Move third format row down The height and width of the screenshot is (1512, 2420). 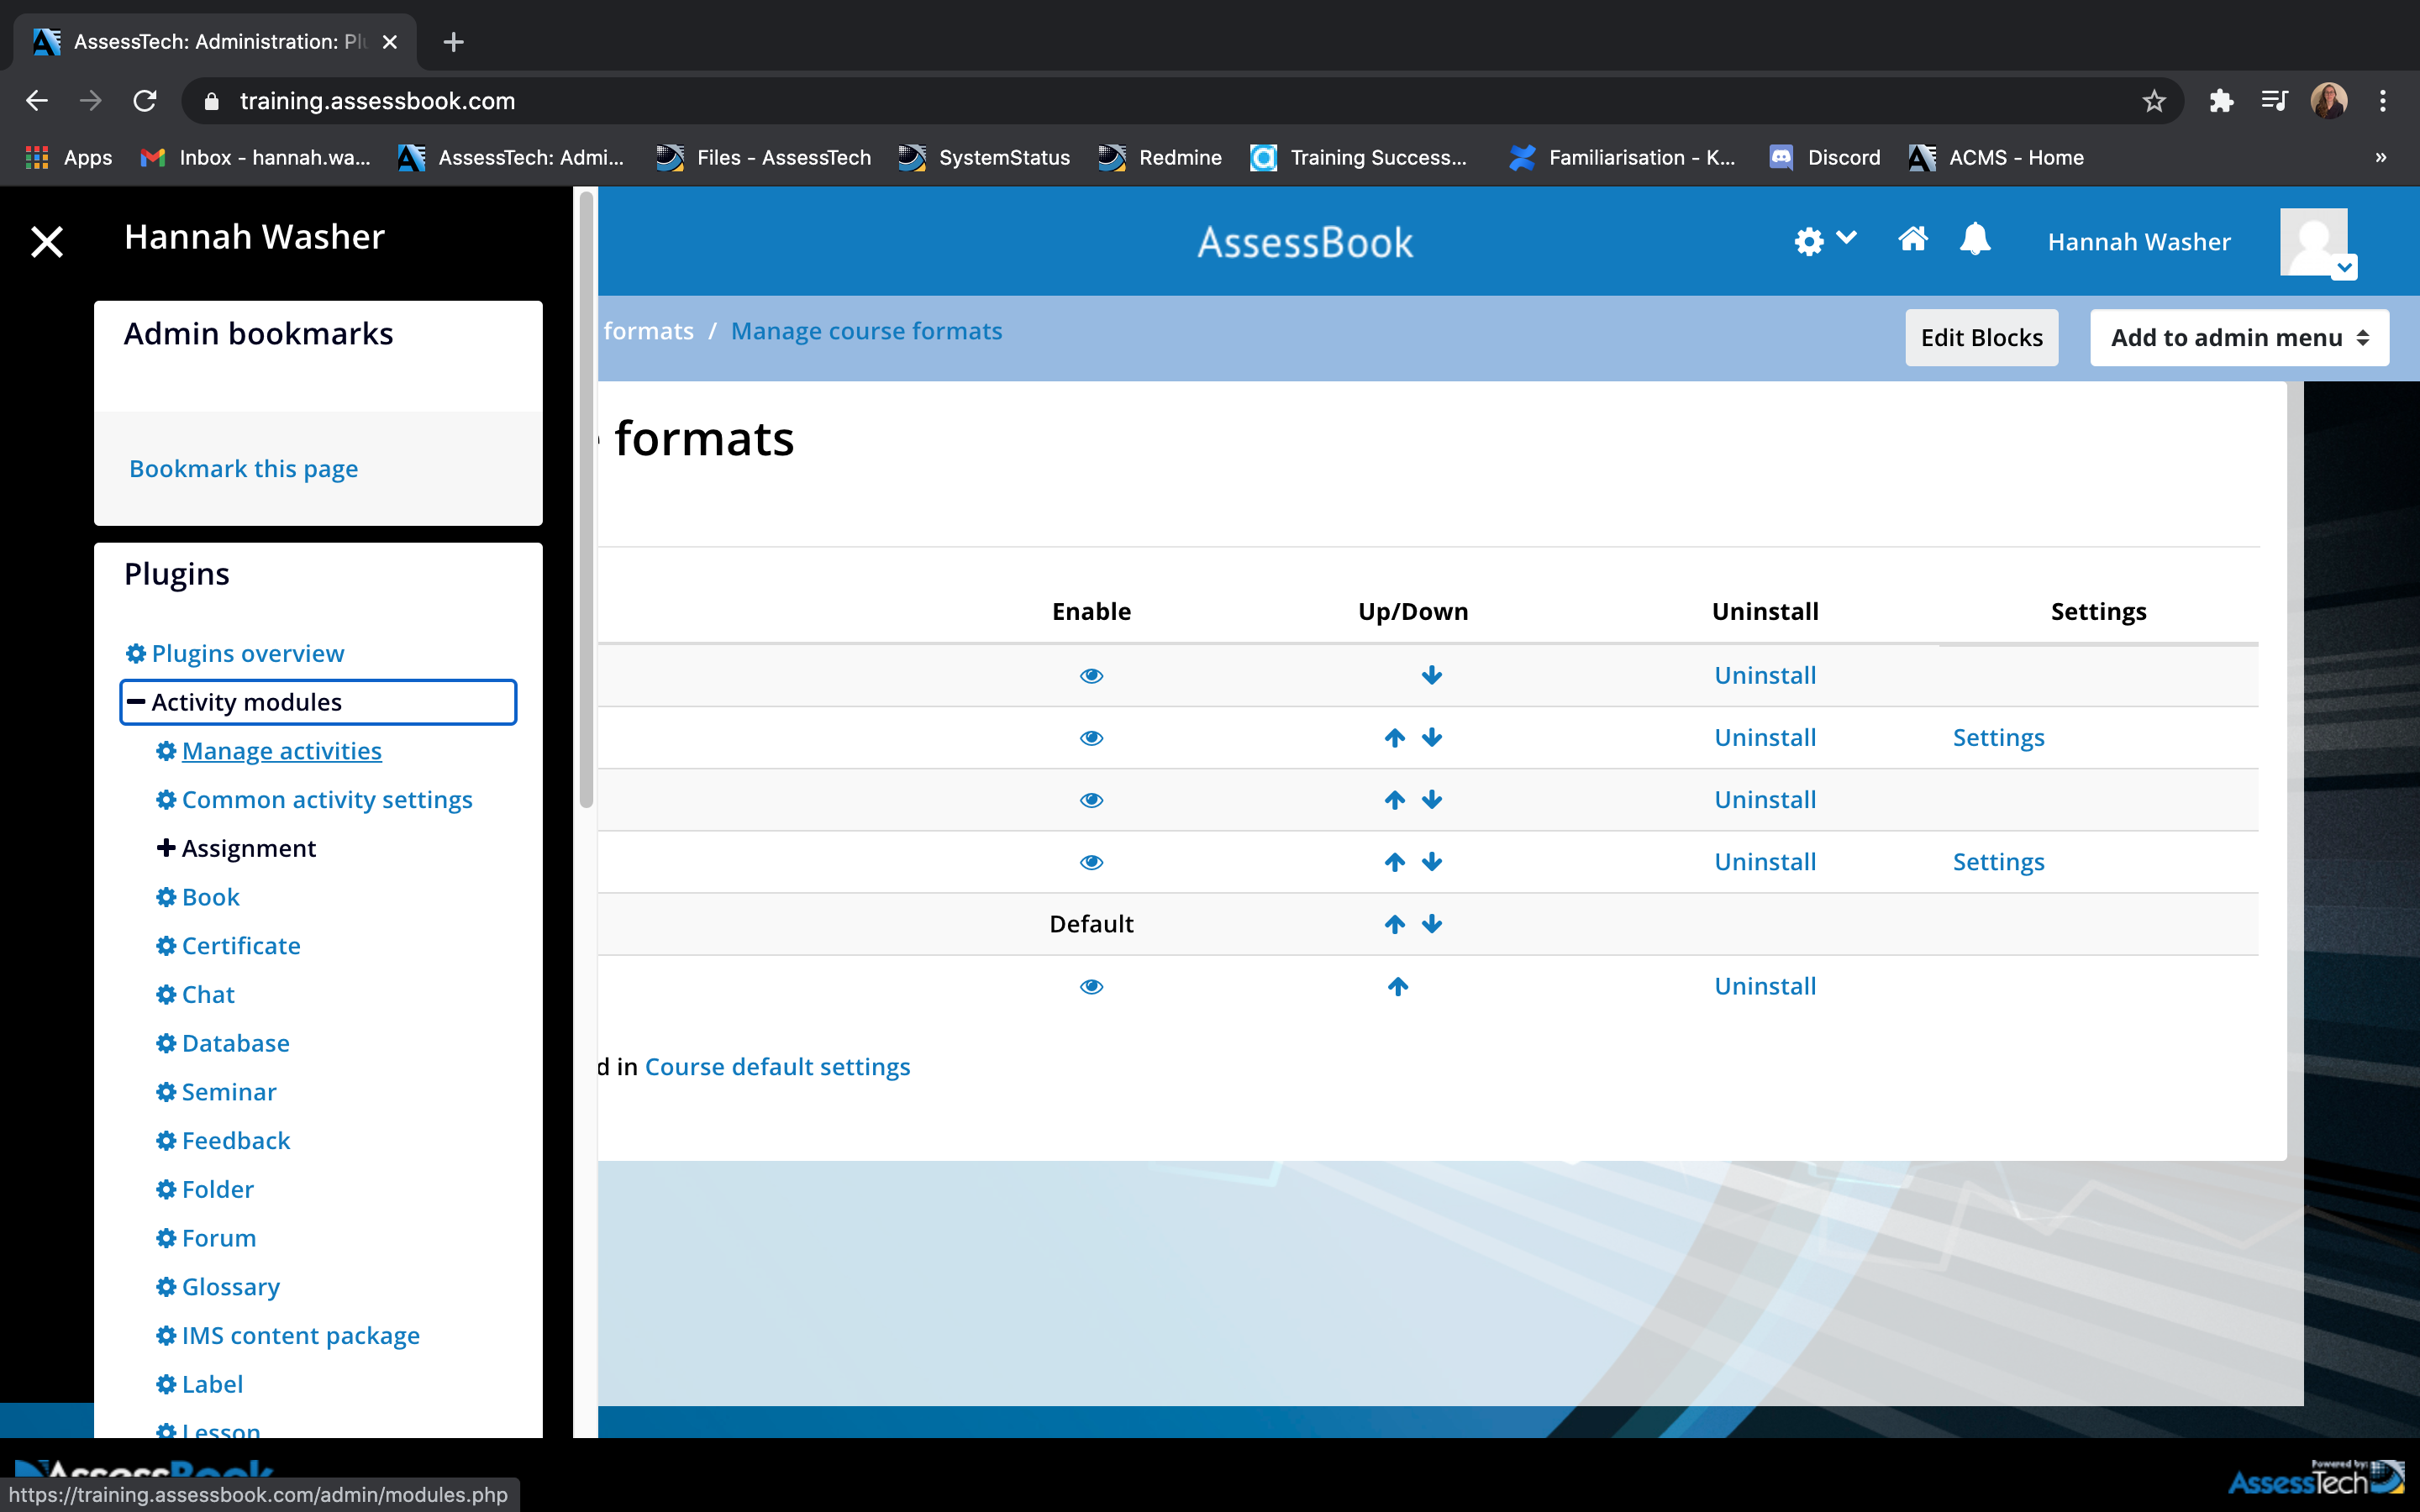click(x=1432, y=800)
